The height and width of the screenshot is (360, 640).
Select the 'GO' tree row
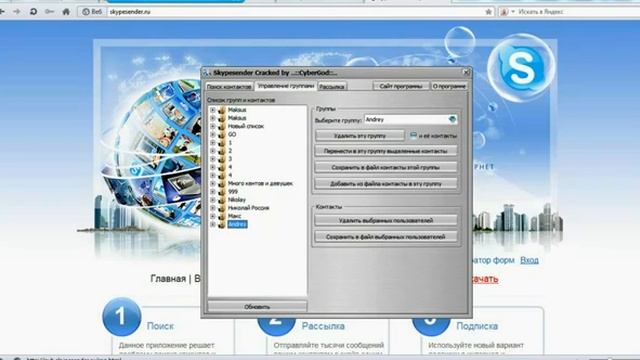[232, 134]
